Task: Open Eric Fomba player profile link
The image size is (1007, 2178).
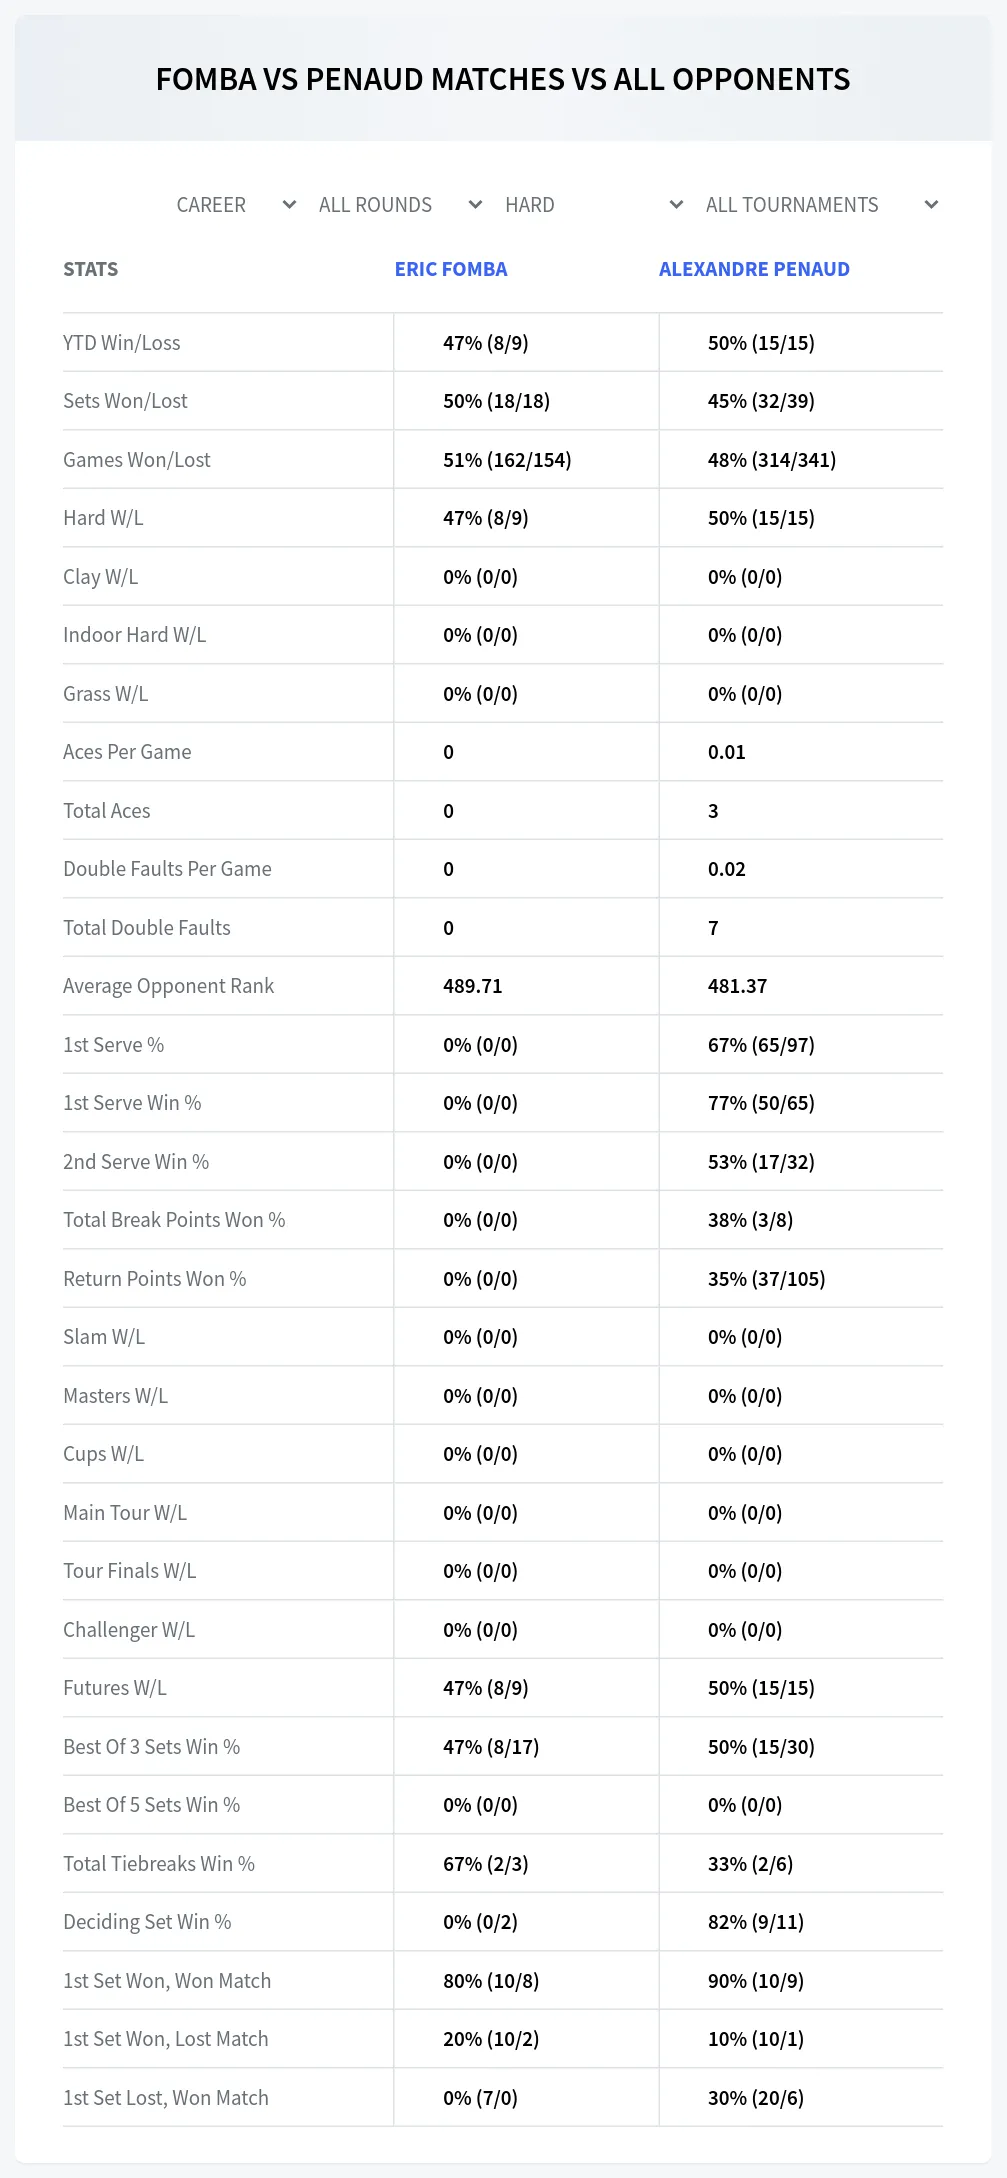Action: click(x=451, y=269)
